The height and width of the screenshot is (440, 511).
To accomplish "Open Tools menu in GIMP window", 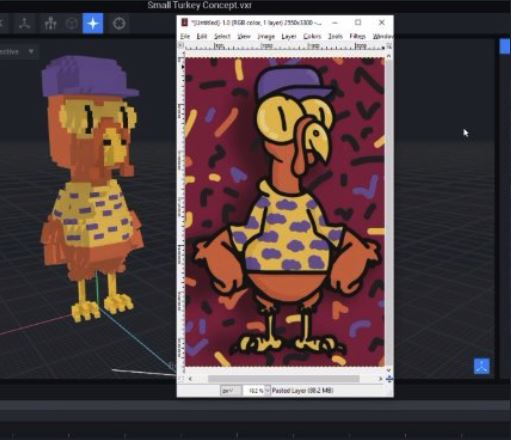I will (x=335, y=36).
